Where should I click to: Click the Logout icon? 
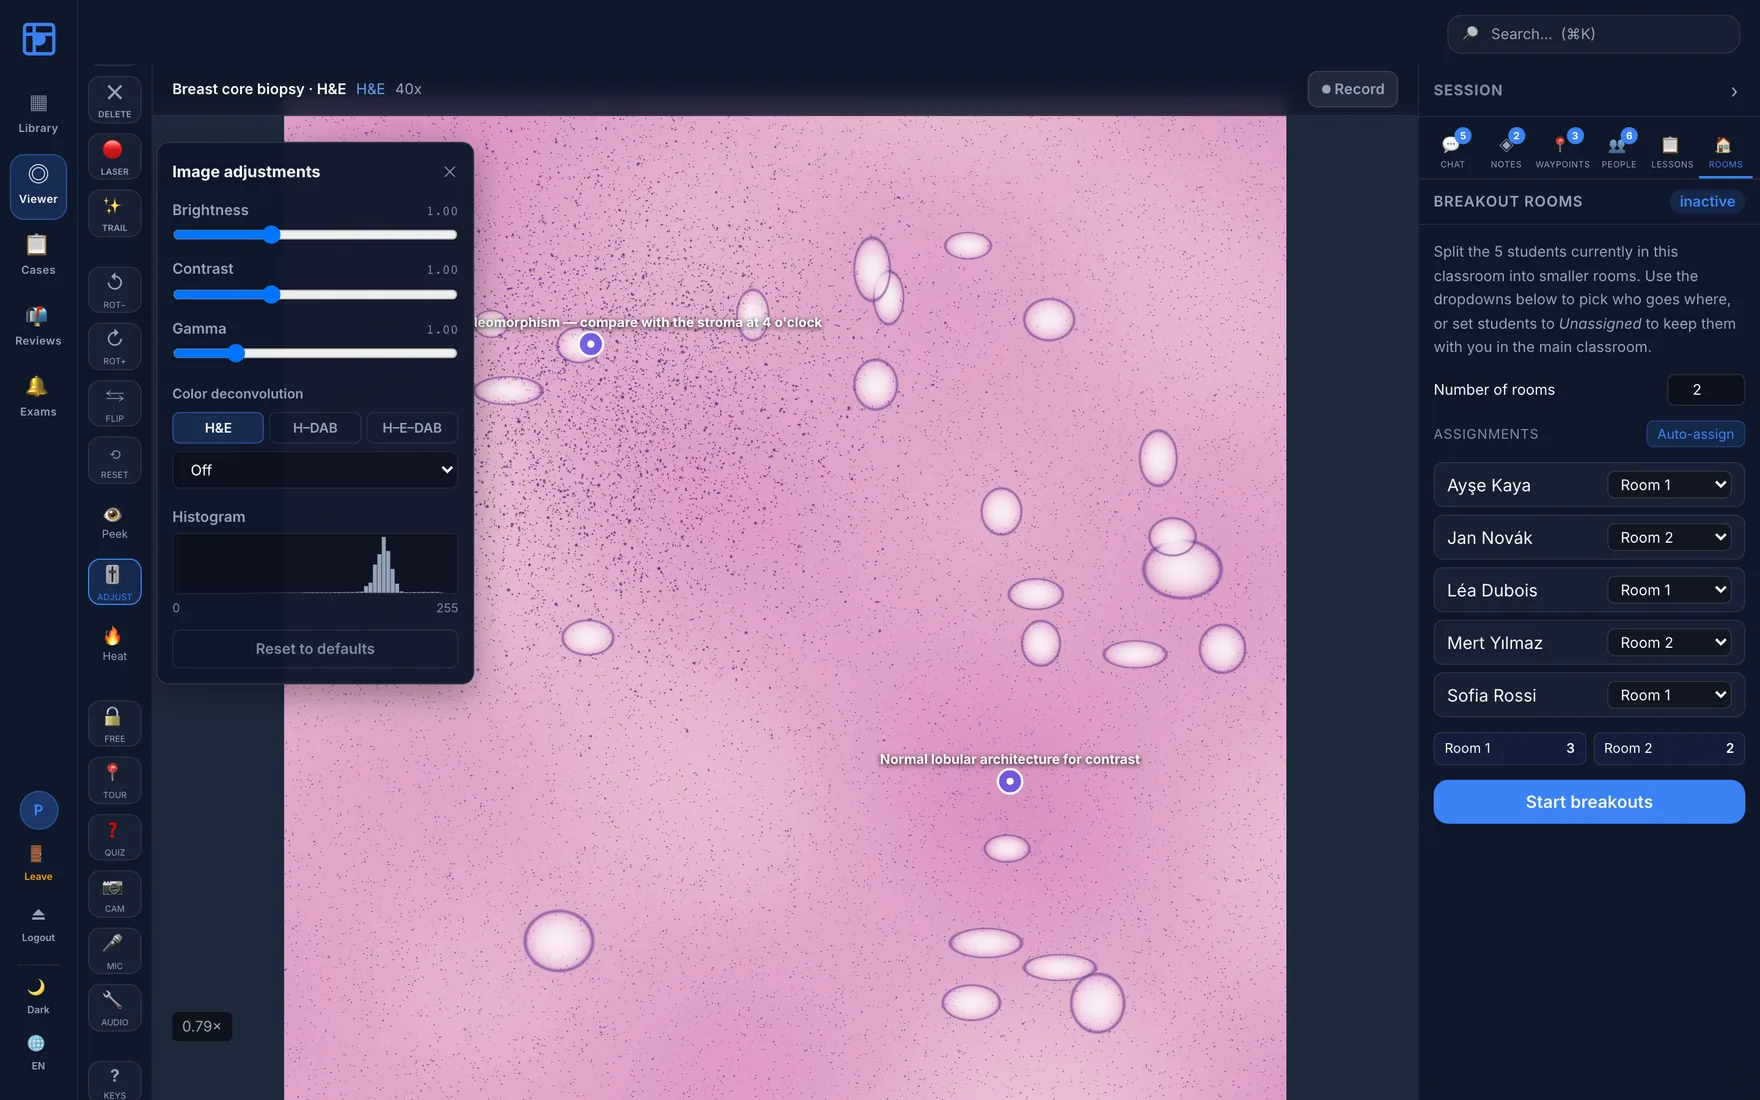coord(38,925)
